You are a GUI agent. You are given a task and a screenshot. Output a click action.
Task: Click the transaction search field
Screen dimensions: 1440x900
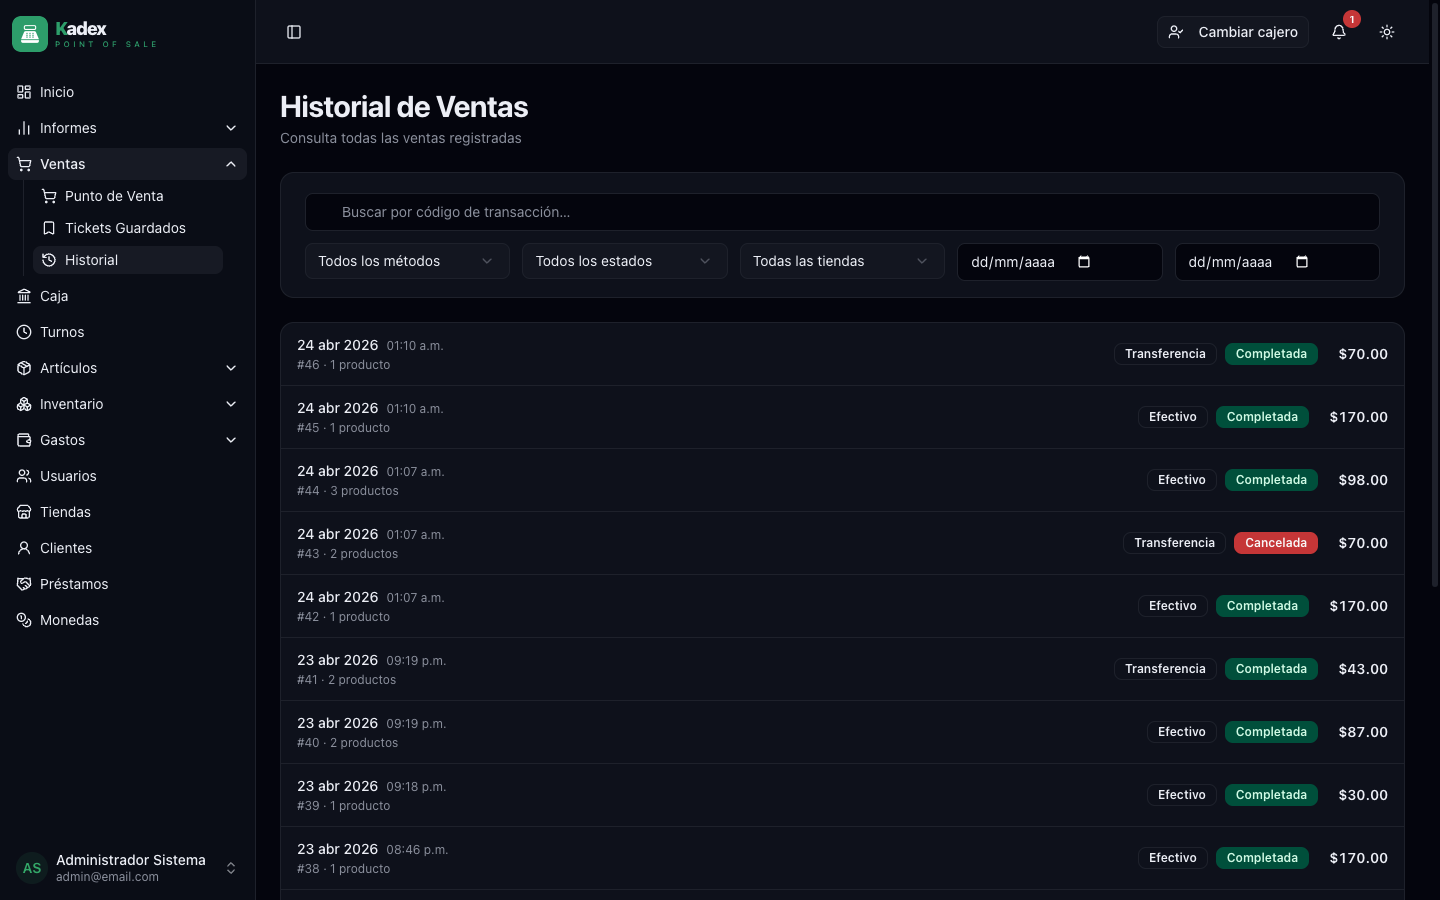842,212
